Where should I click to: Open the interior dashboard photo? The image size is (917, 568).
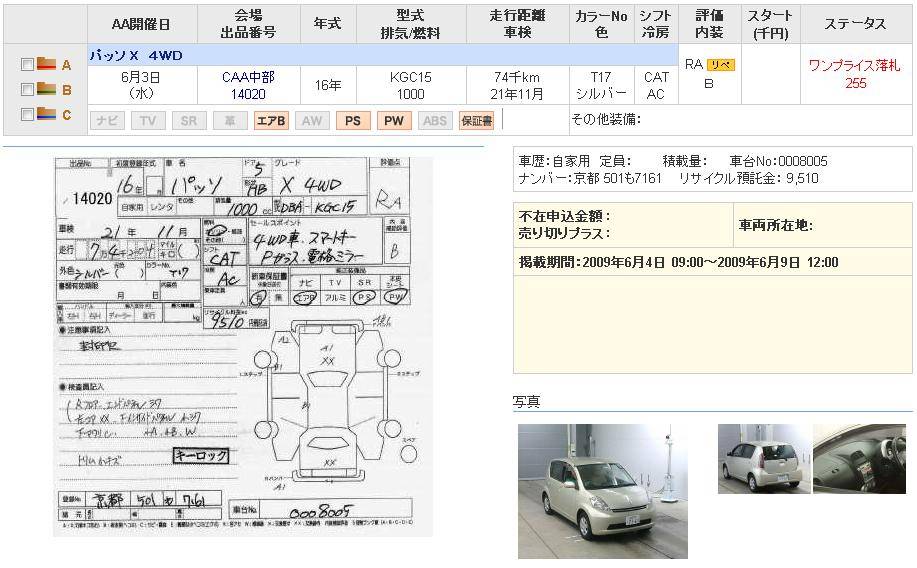(859, 459)
